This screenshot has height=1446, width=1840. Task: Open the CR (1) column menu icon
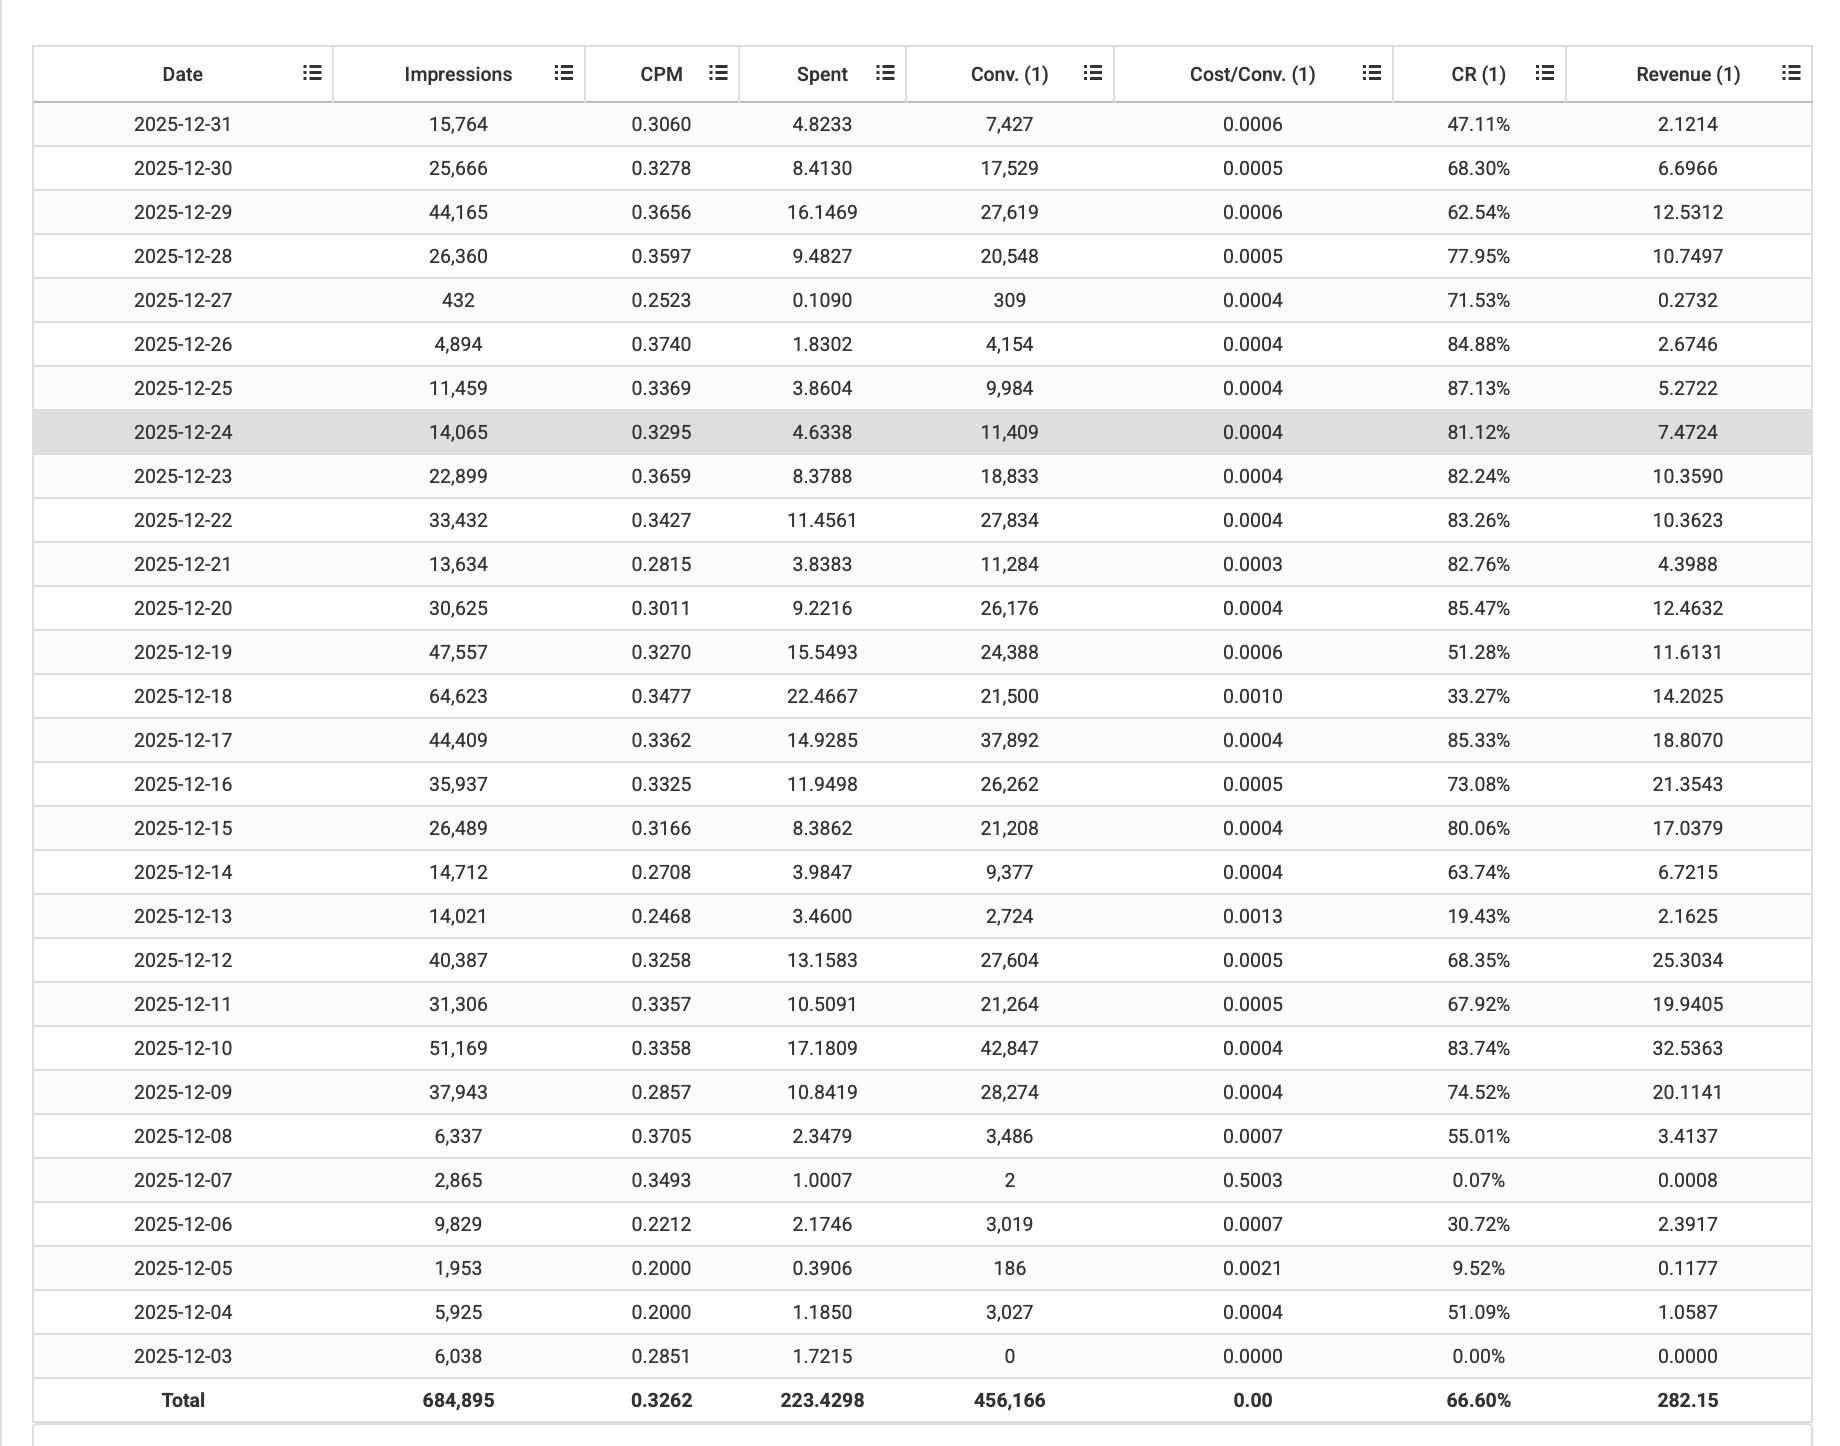pos(1545,73)
